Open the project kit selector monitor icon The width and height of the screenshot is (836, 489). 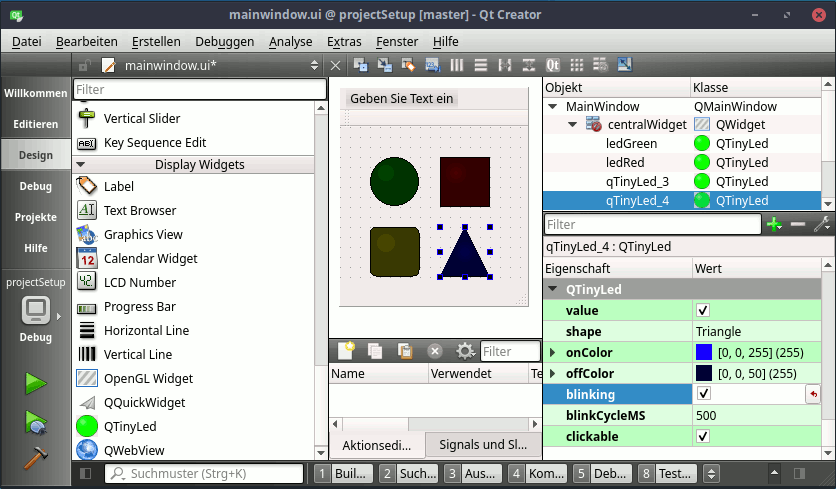click(x=36, y=310)
